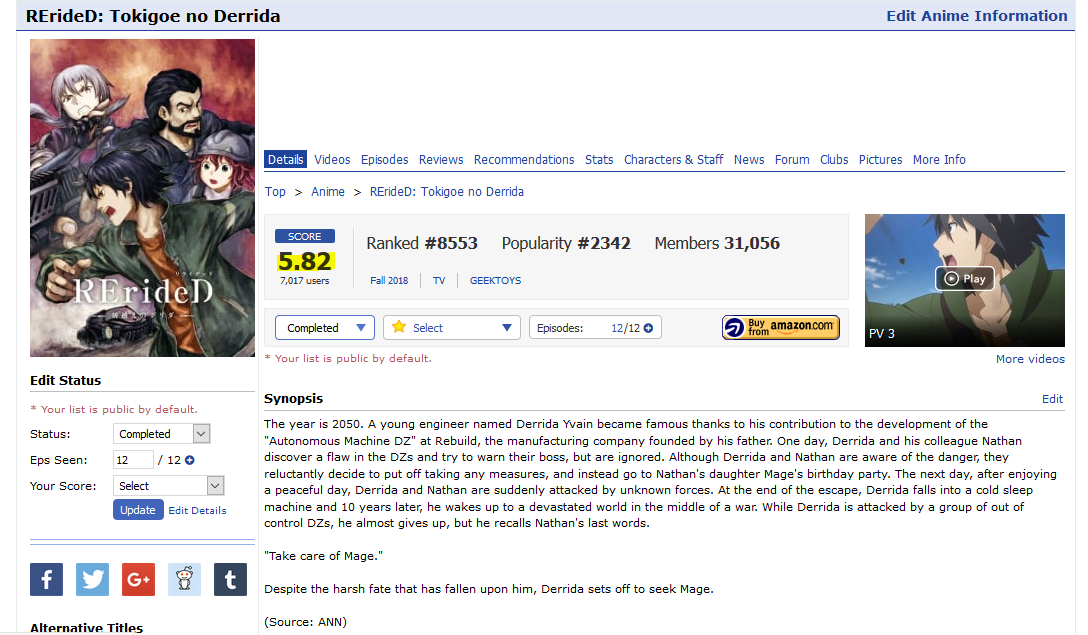Share on Facebook icon

(x=46, y=579)
